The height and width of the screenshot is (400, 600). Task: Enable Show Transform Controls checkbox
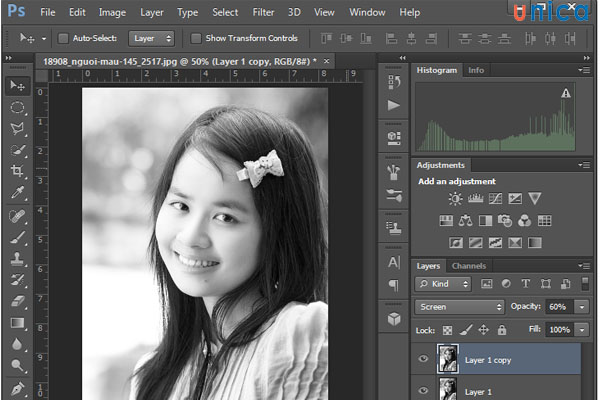(196, 38)
